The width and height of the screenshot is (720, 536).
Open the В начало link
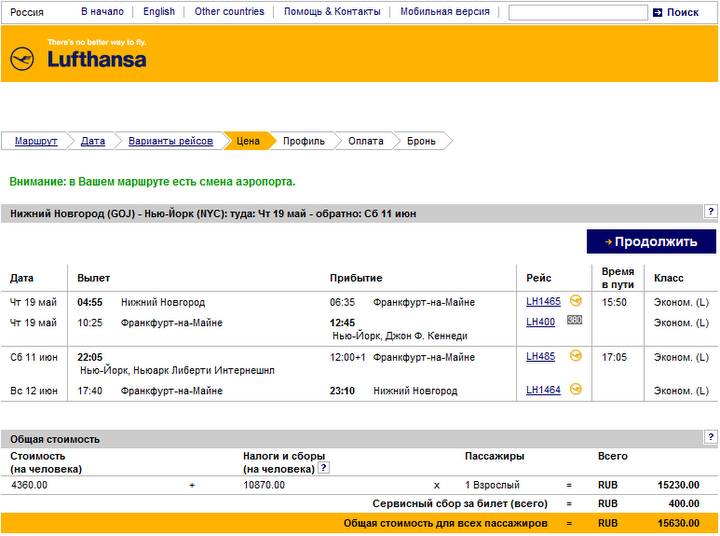click(x=102, y=11)
